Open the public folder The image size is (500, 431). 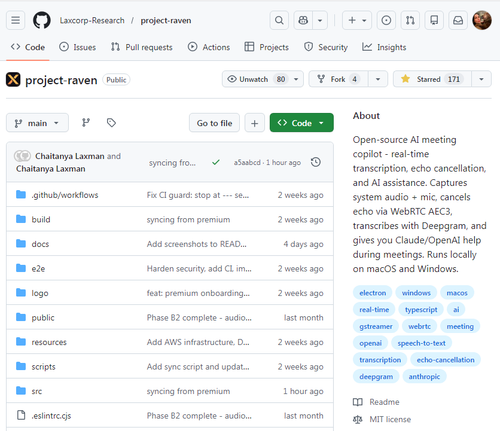coord(43,318)
